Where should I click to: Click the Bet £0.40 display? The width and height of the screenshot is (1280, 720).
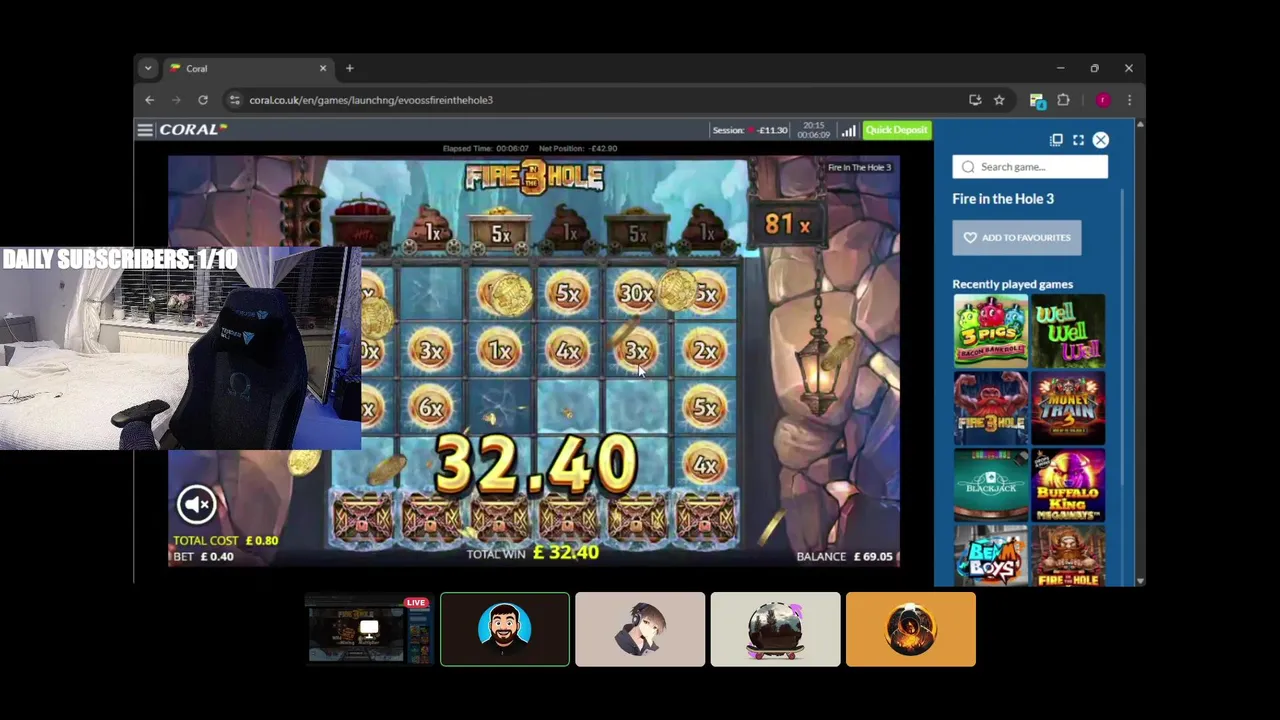coord(204,556)
